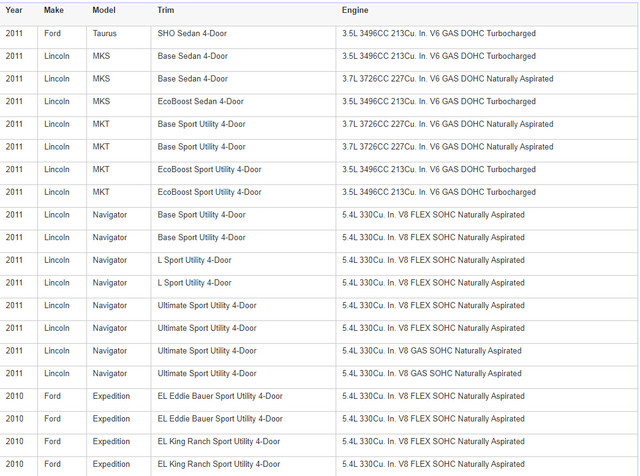Viewport: 640px width, 476px height.
Task: Click MKS in the 3.7L Base Sedan row
Action: point(101,79)
